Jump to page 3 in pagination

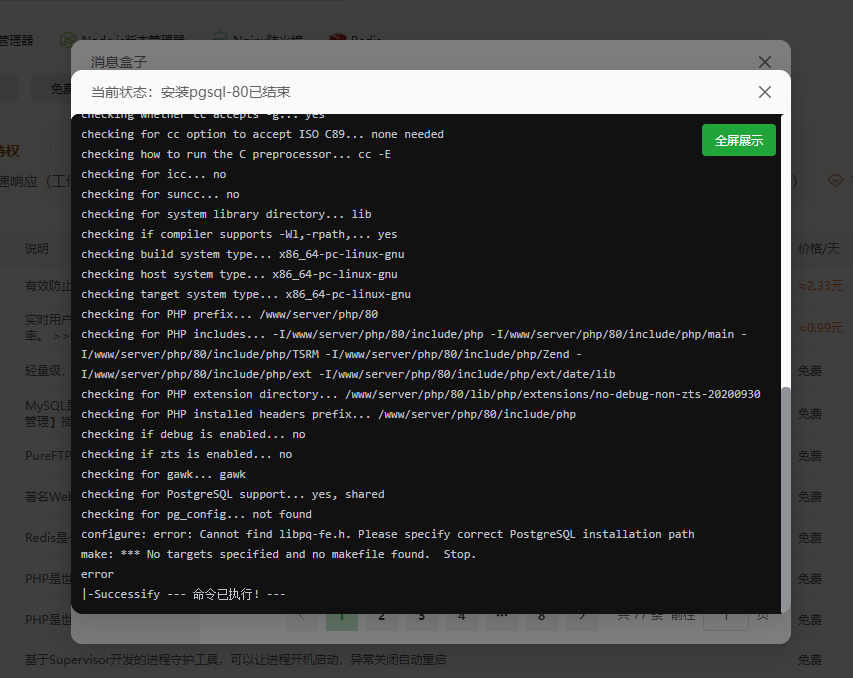421,616
